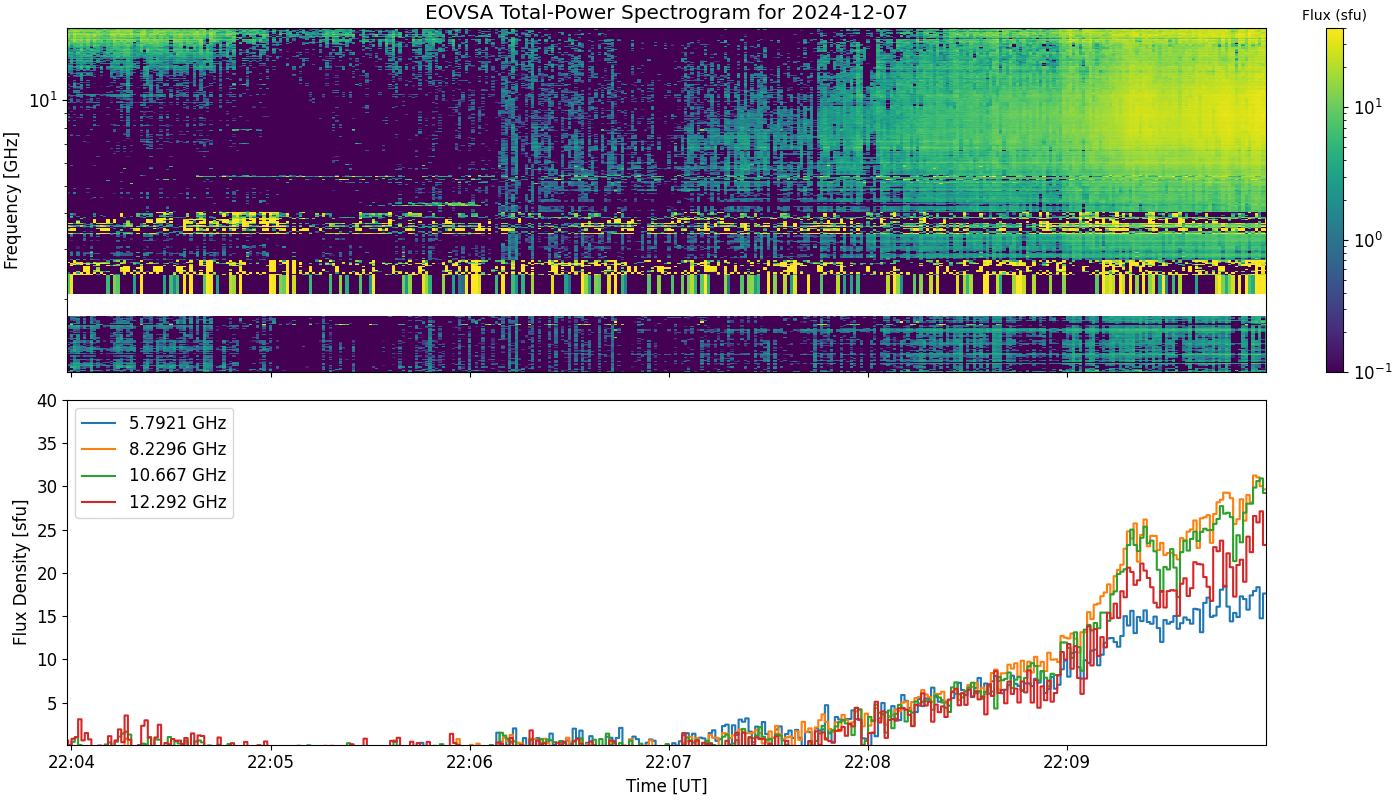Click the 8.2296 GHz legend entry
1400x800 pixels.
pyautogui.click(x=153, y=449)
